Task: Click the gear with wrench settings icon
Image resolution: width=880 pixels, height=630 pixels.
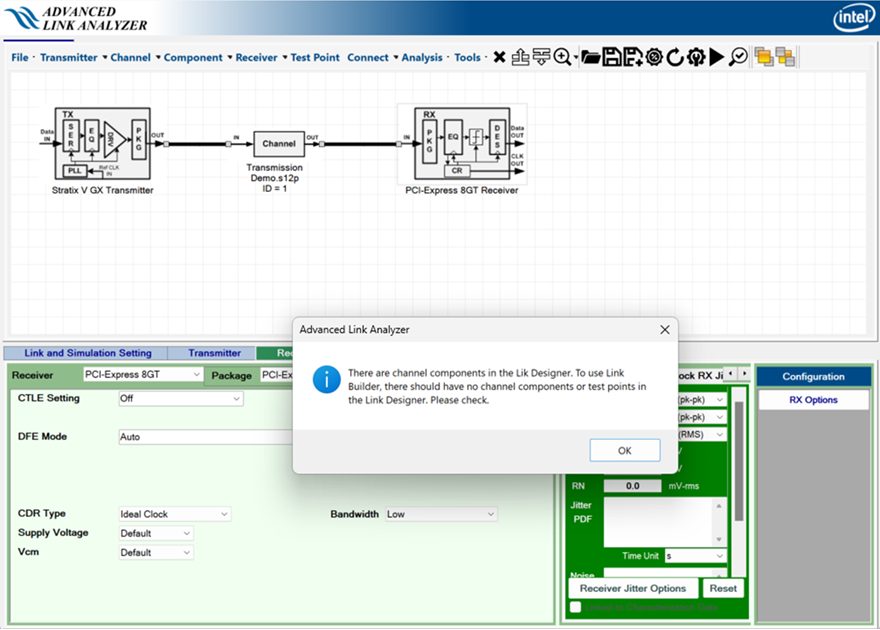Action: tap(696, 58)
